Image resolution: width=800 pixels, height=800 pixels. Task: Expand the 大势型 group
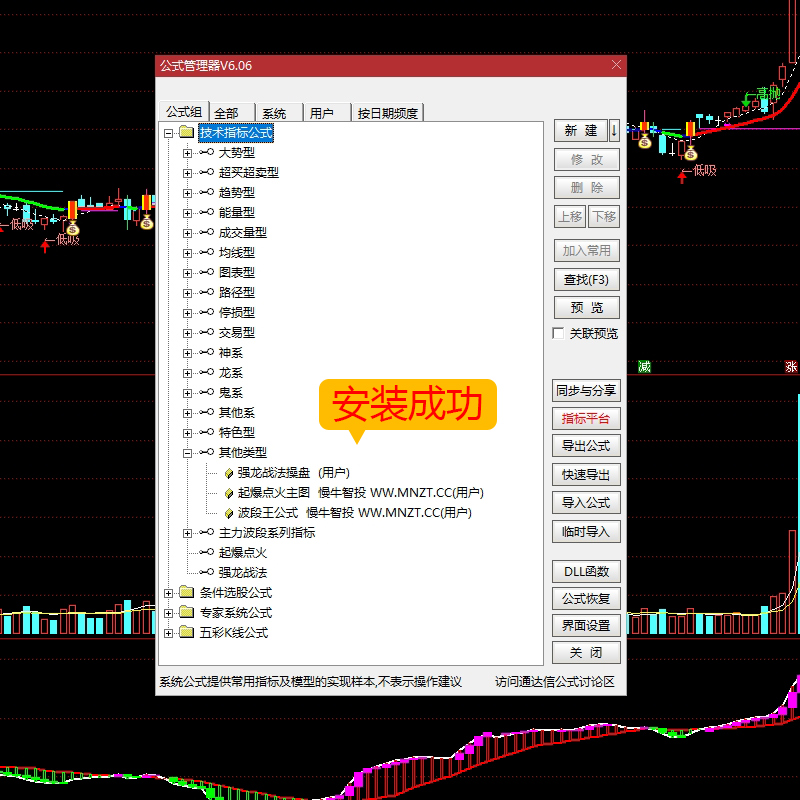click(187, 153)
